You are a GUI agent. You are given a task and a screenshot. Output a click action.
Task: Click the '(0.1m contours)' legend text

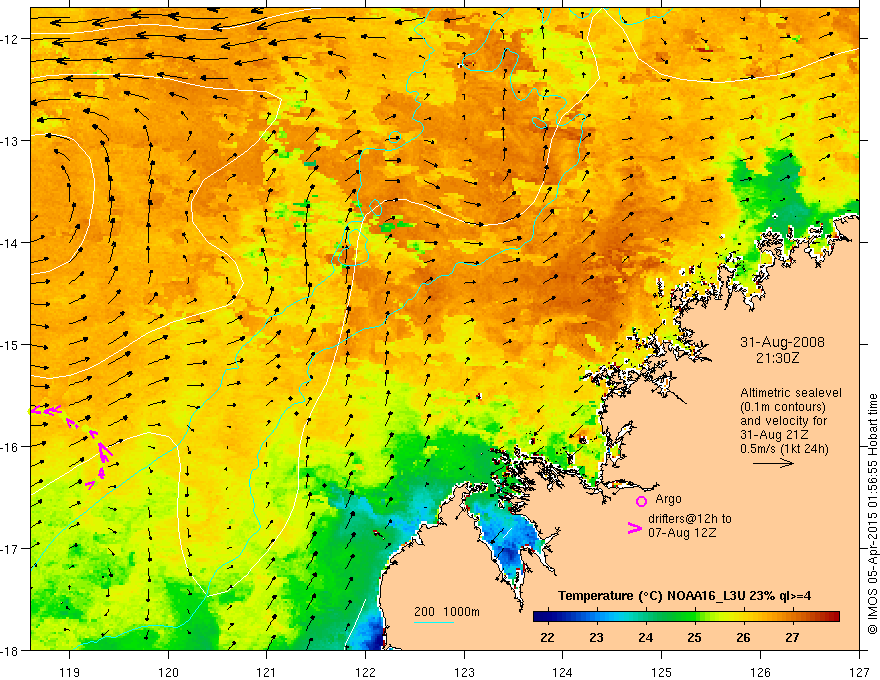coord(783,407)
